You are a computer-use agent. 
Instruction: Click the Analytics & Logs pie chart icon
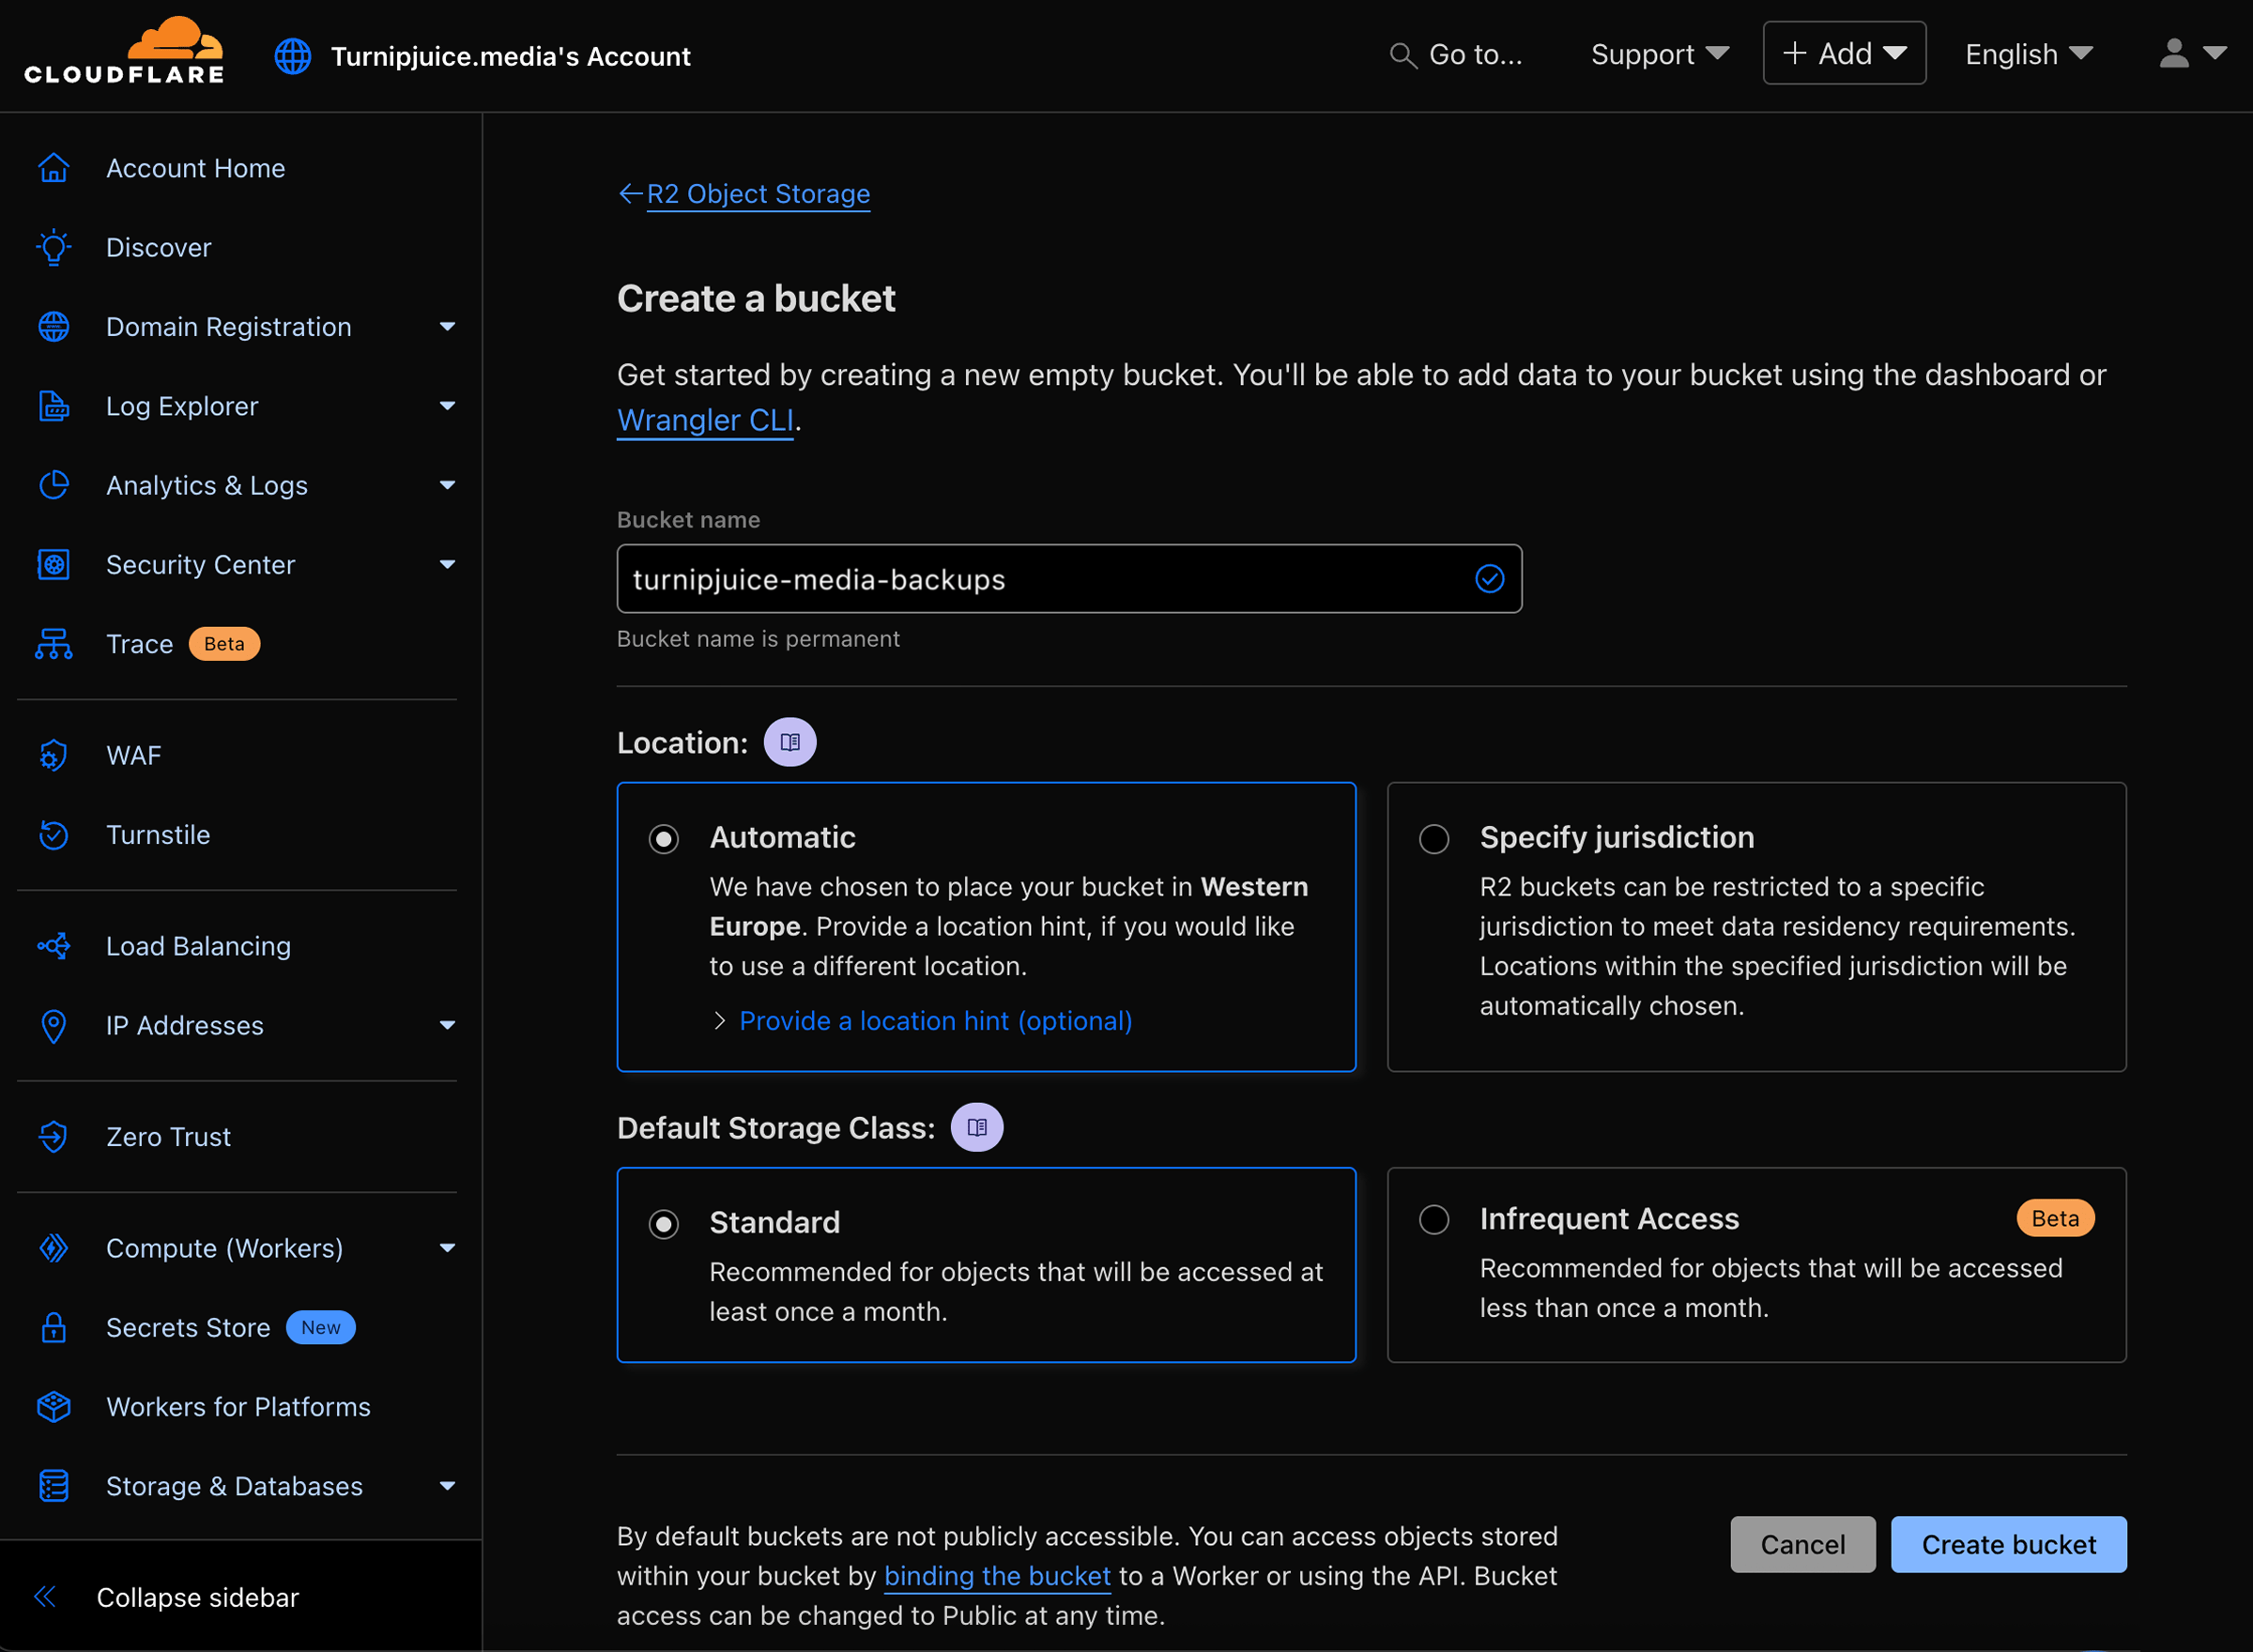tap(54, 485)
